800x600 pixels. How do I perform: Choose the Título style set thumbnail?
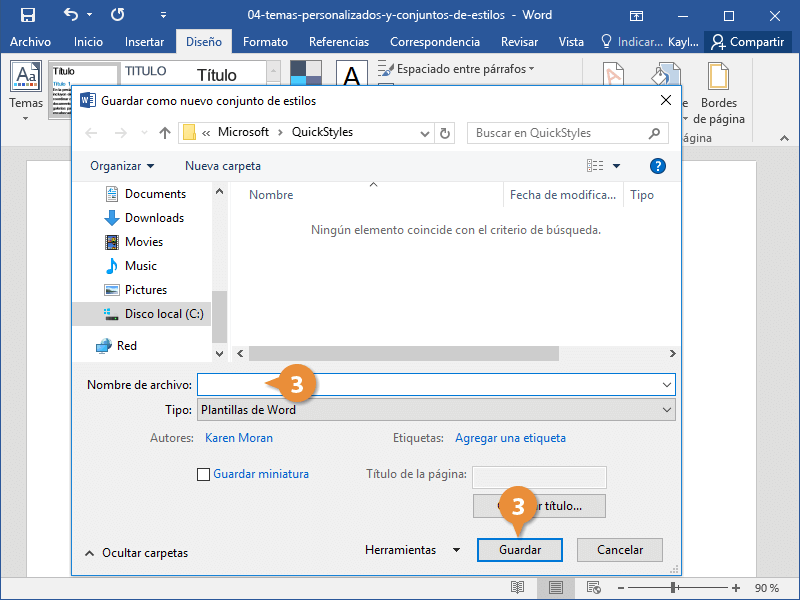tap(217, 74)
